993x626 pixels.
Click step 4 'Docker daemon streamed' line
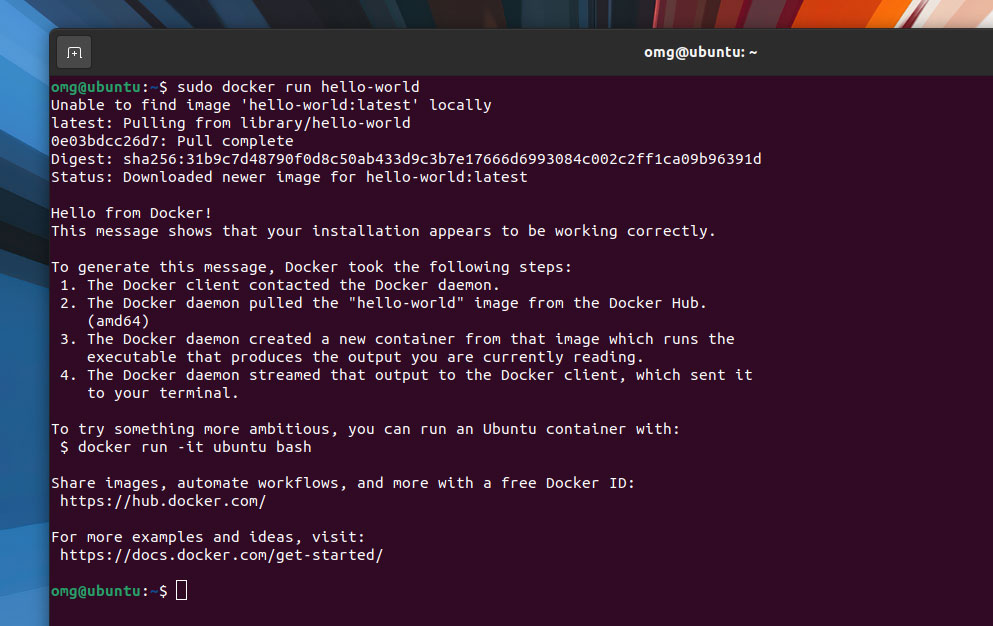pos(406,375)
